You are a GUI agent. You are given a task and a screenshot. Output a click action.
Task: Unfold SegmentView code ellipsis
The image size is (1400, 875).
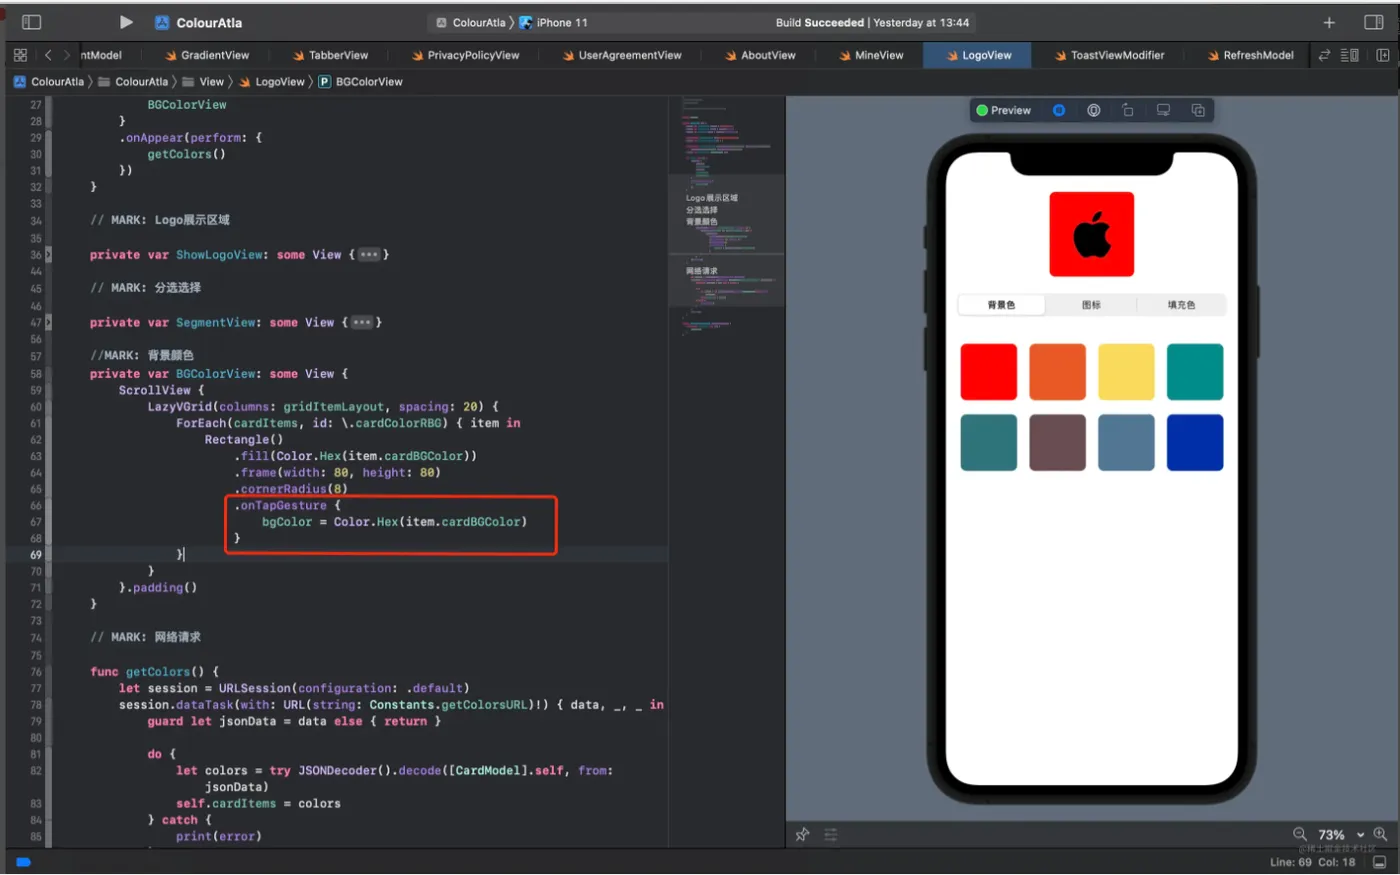pos(362,323)
